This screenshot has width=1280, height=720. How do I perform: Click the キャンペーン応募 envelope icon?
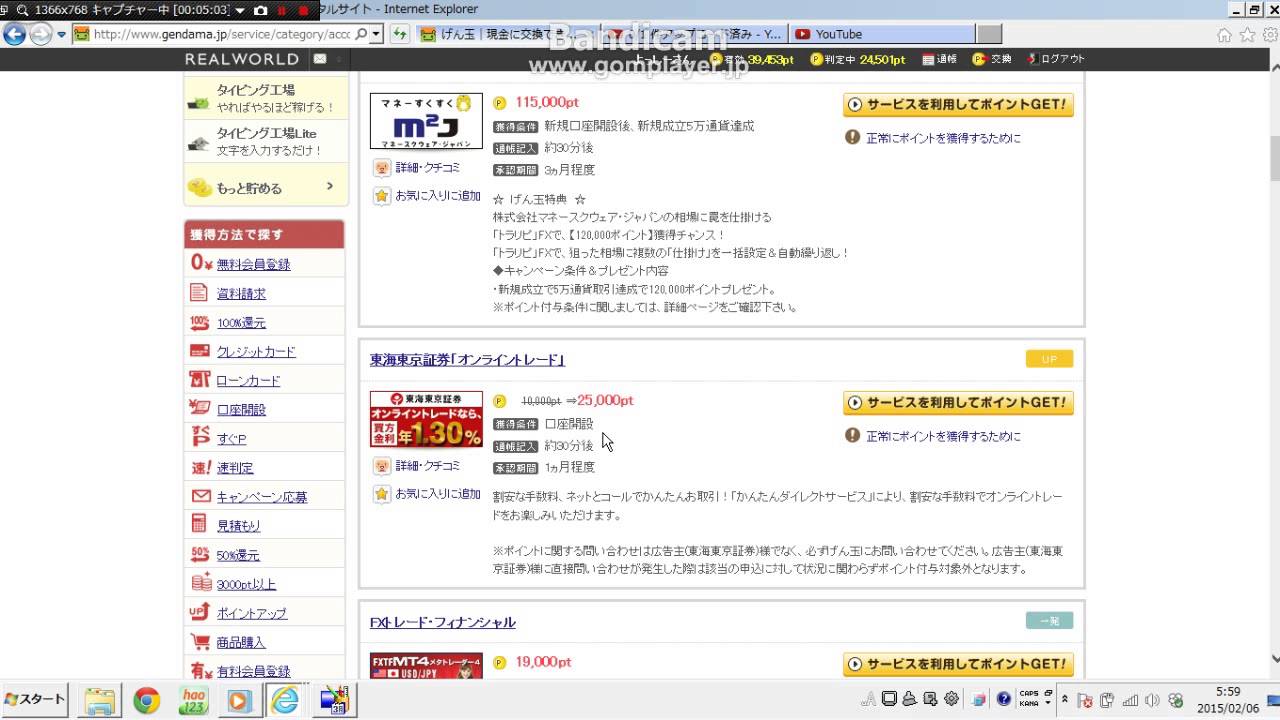(x=199, y=496)
